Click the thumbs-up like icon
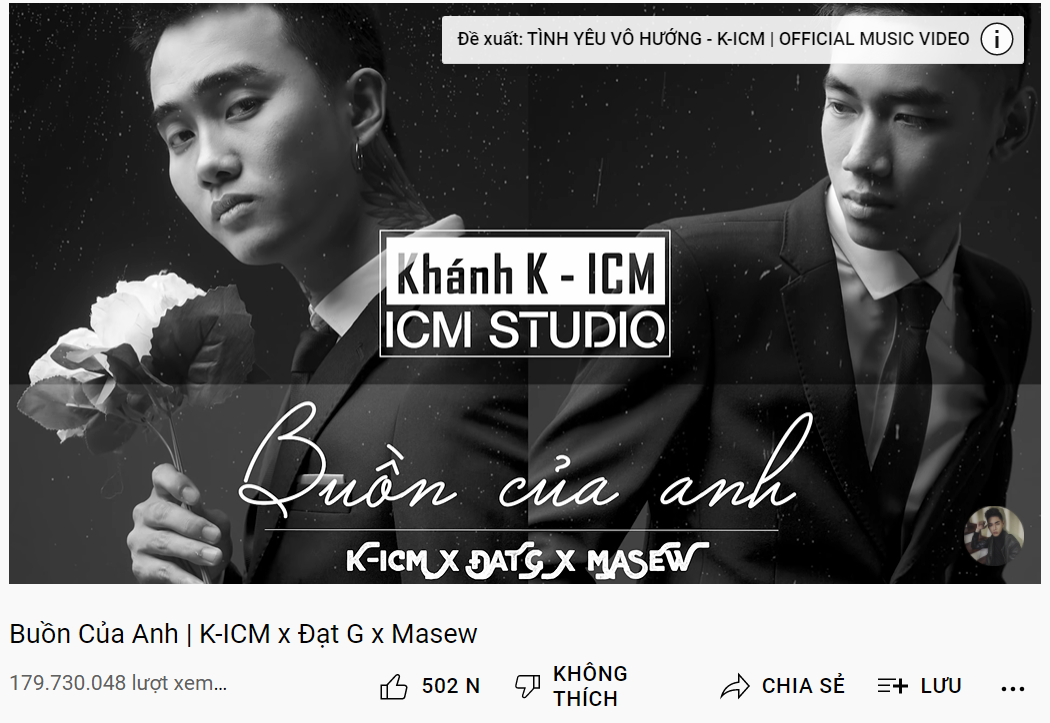This screenshot has width=1050, height=723. point(394,686)
